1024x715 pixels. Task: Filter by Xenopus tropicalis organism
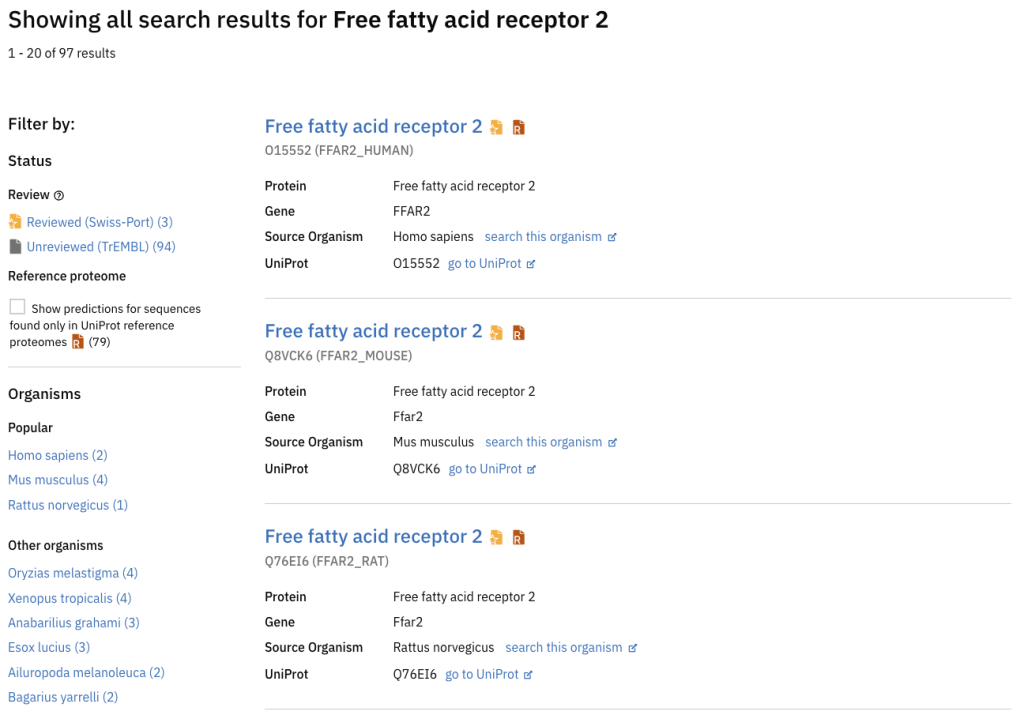[x=69, y=598]
